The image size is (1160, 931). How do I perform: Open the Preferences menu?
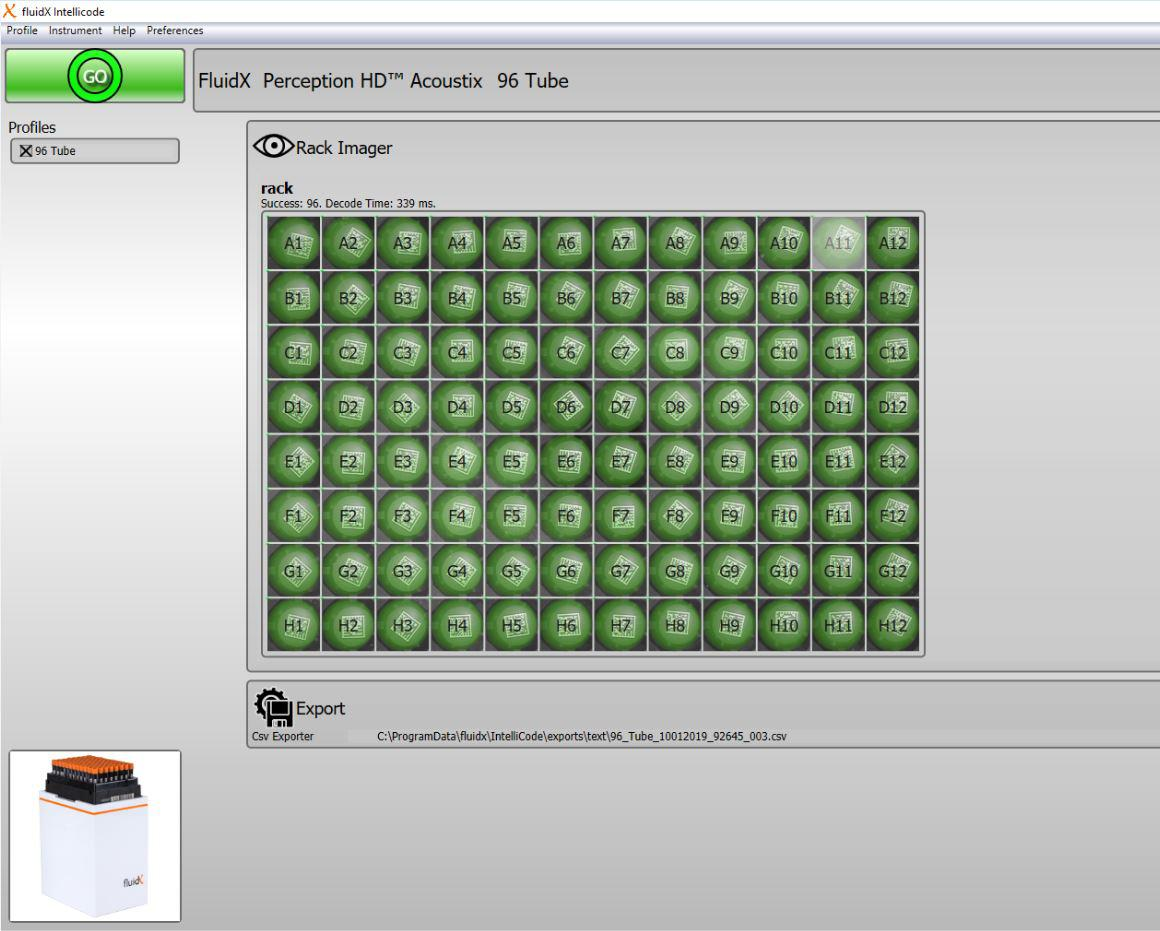[175, 30]
